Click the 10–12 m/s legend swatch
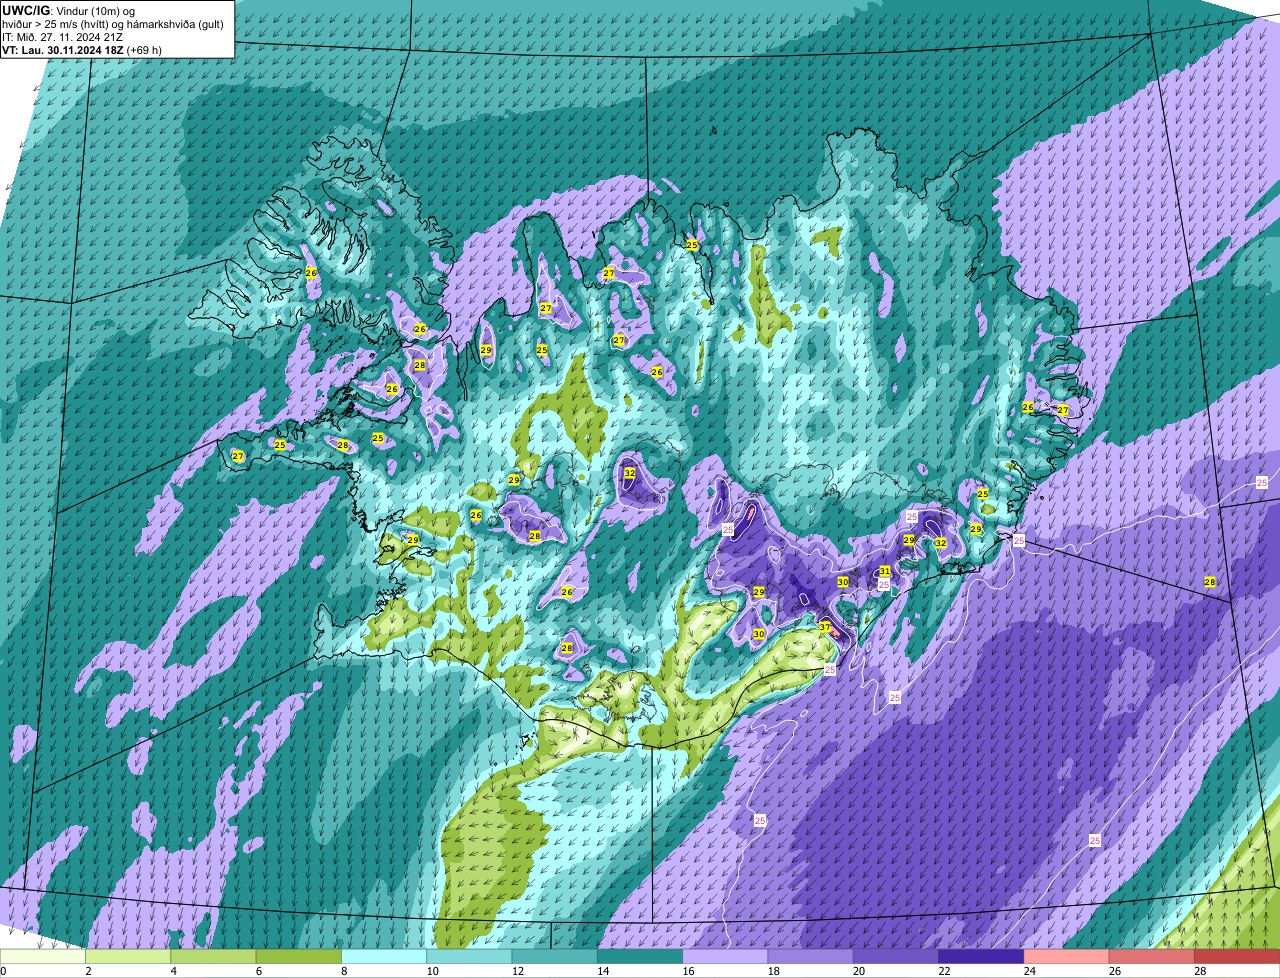The height and width of the screenshot is (978, 1280). coord(470,956)
